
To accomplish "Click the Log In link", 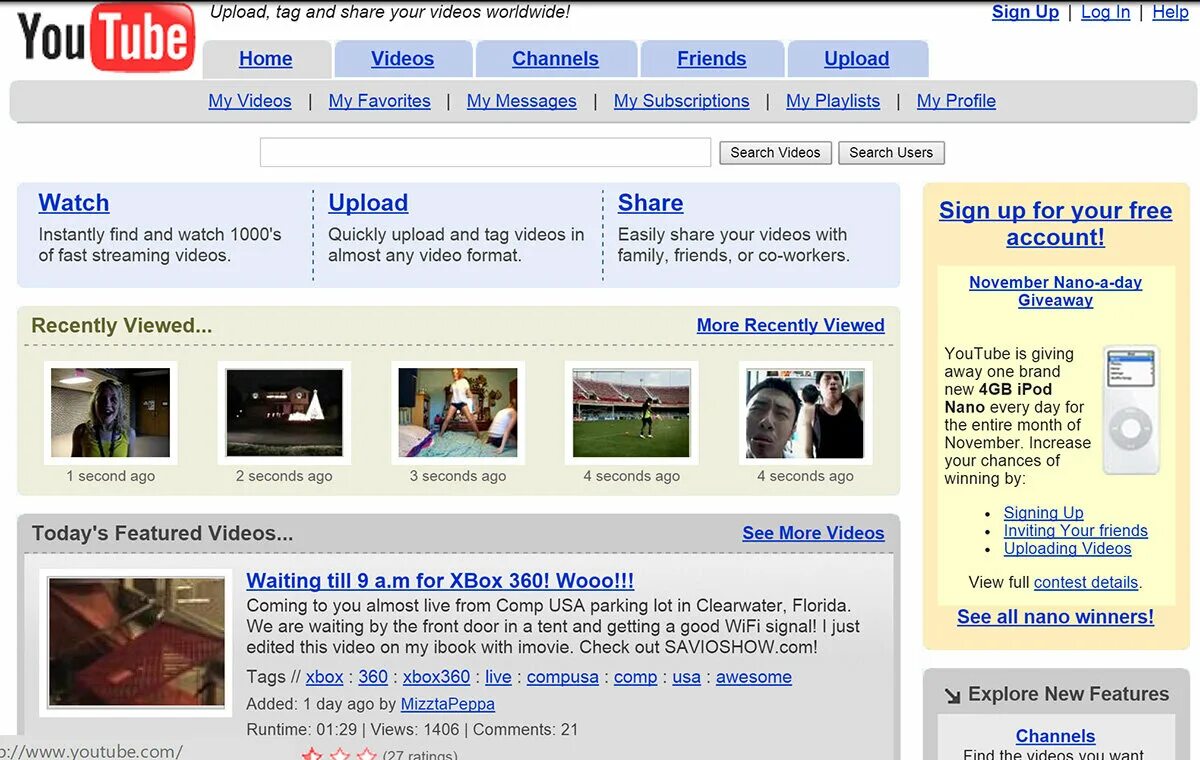I will click(x=1106, y=12).
